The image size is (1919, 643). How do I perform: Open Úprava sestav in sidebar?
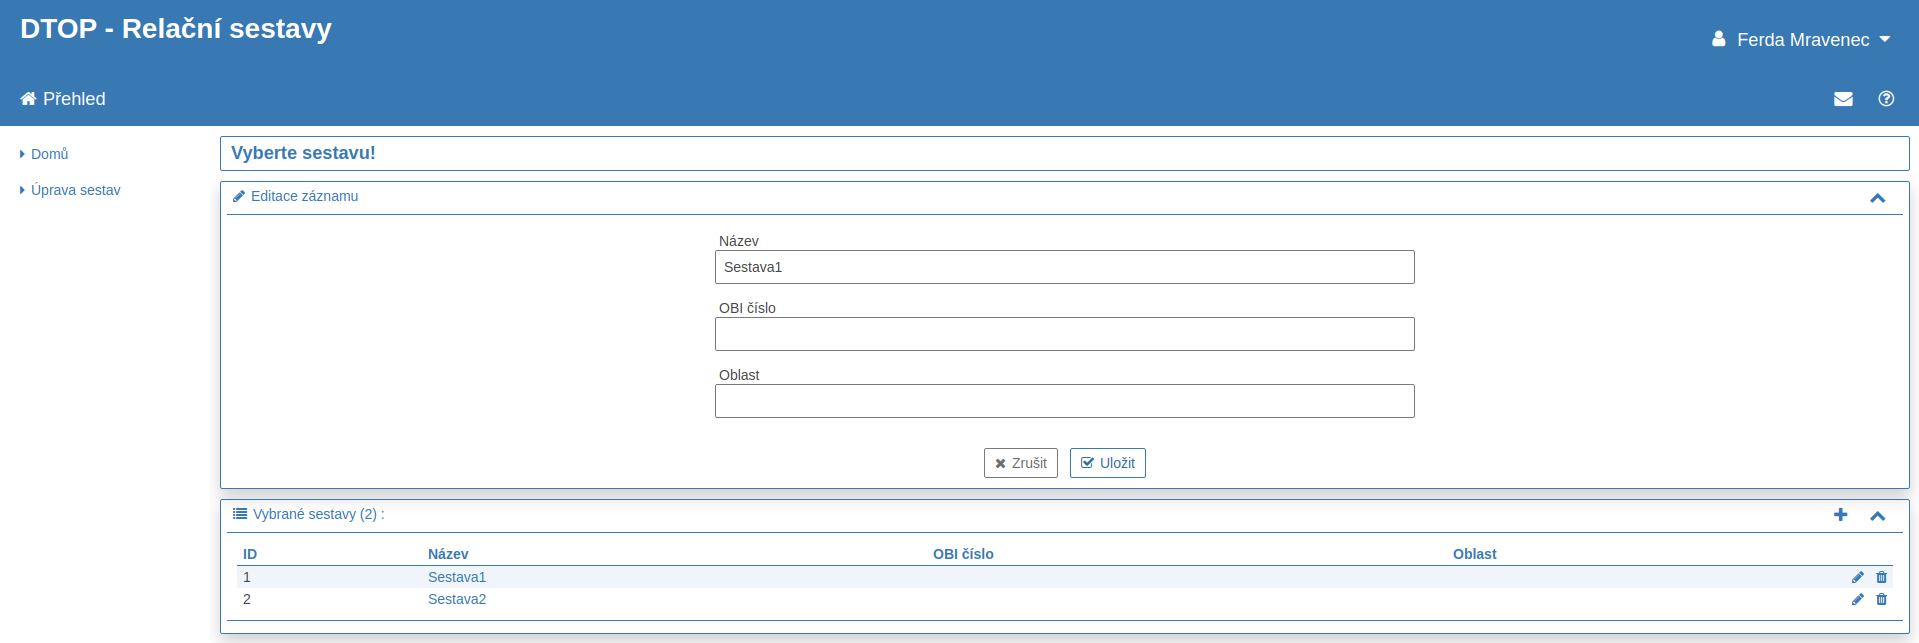[75, 190]
